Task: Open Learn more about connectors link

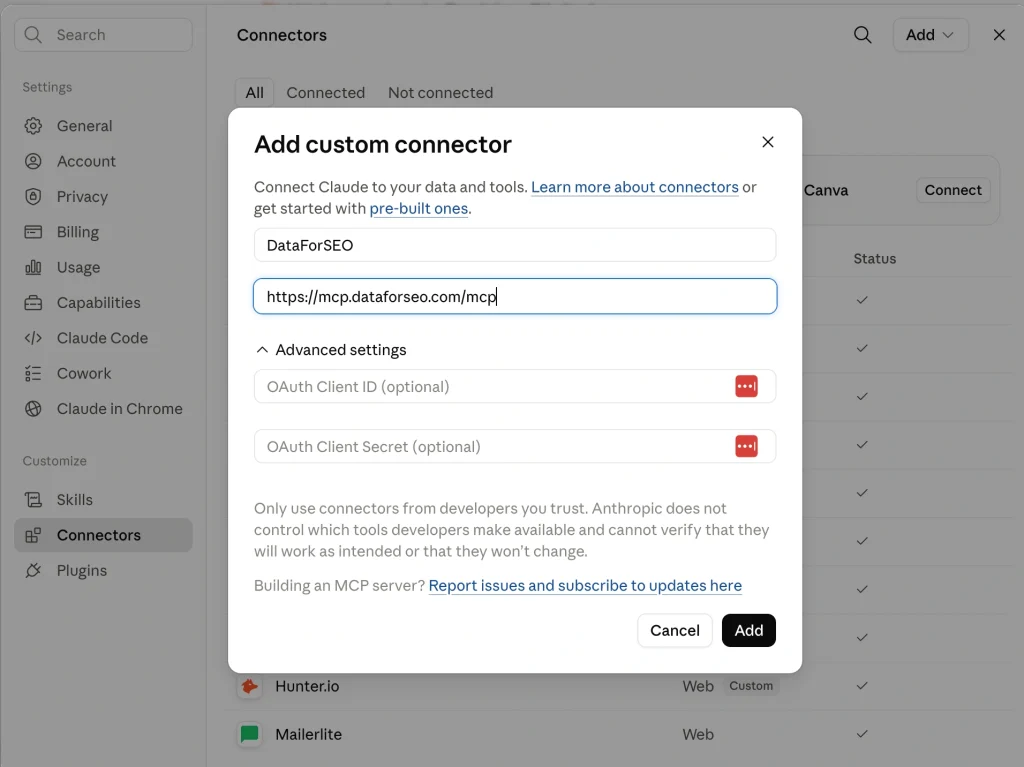Action: (x=634, y=187)
